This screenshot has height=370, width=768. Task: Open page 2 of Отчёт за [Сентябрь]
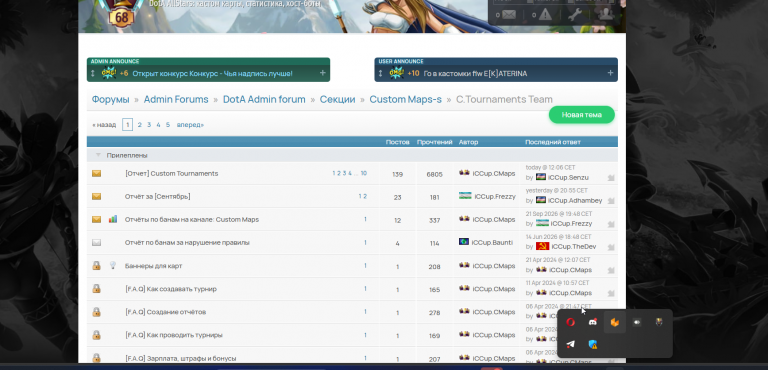click(364, 196)
